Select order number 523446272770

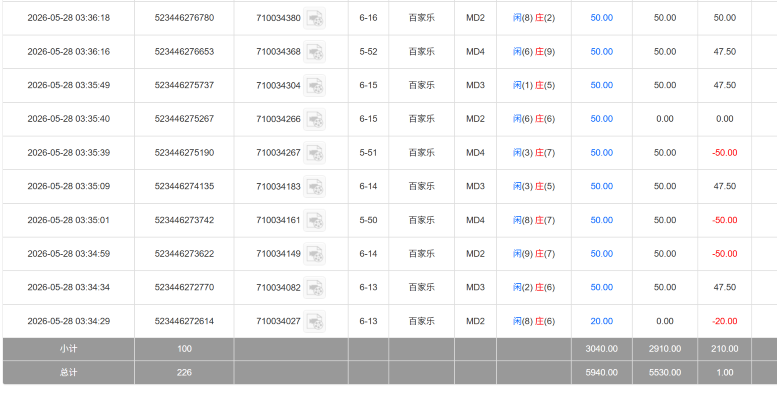point(184,287)
